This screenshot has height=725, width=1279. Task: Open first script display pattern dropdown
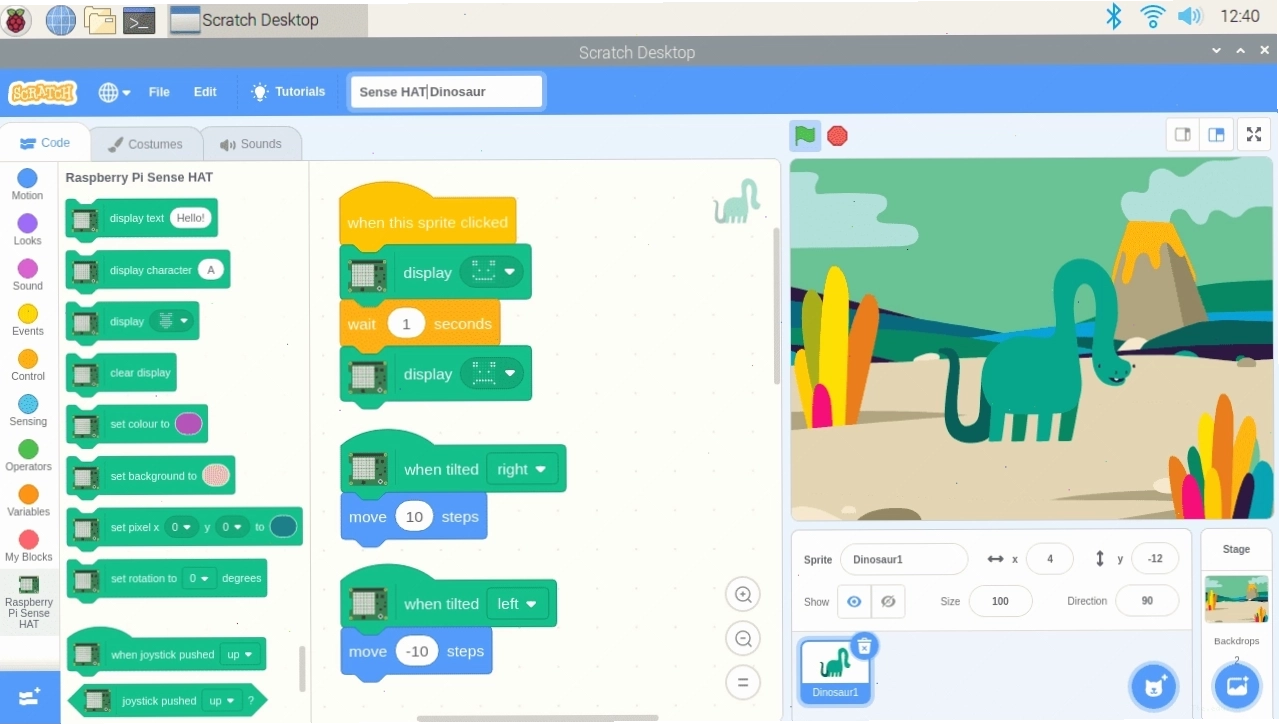pyautogui.click(x=492, y=272)
